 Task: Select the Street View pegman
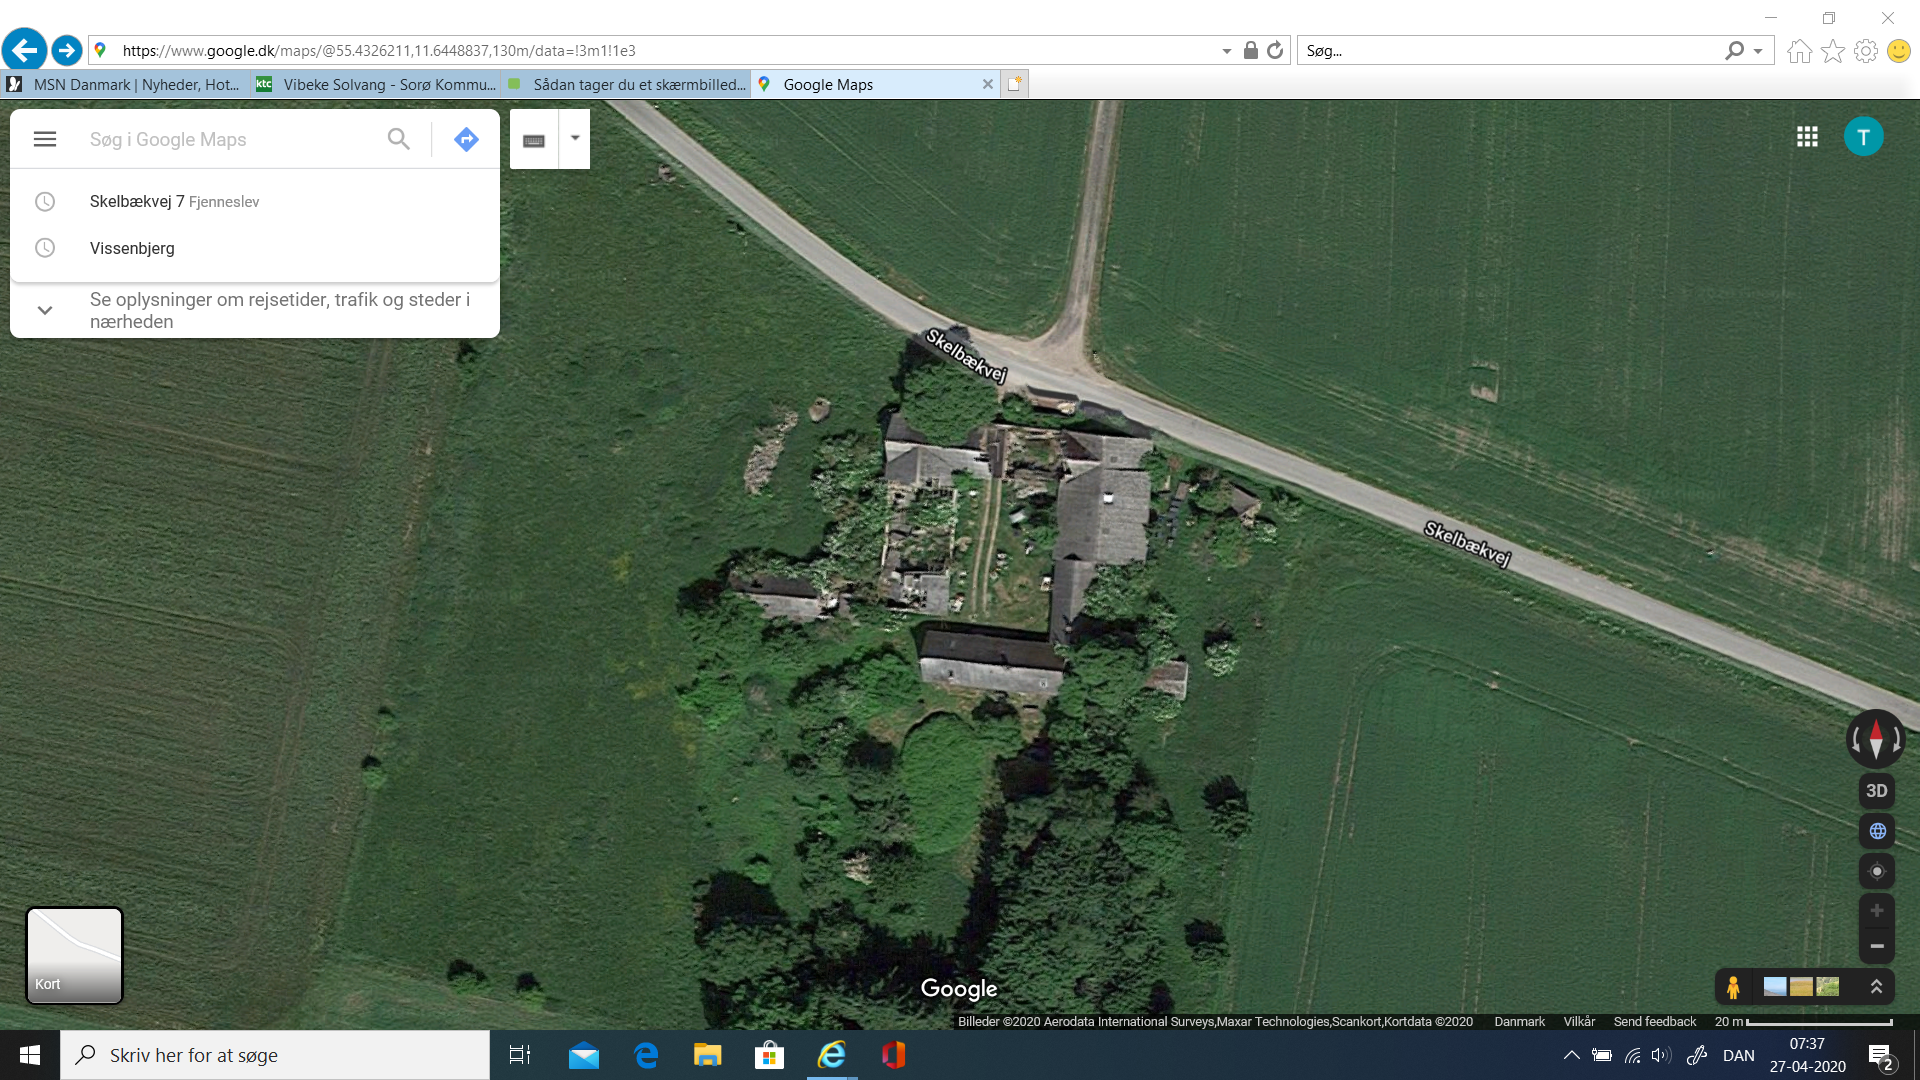[x=1733, y=987]
